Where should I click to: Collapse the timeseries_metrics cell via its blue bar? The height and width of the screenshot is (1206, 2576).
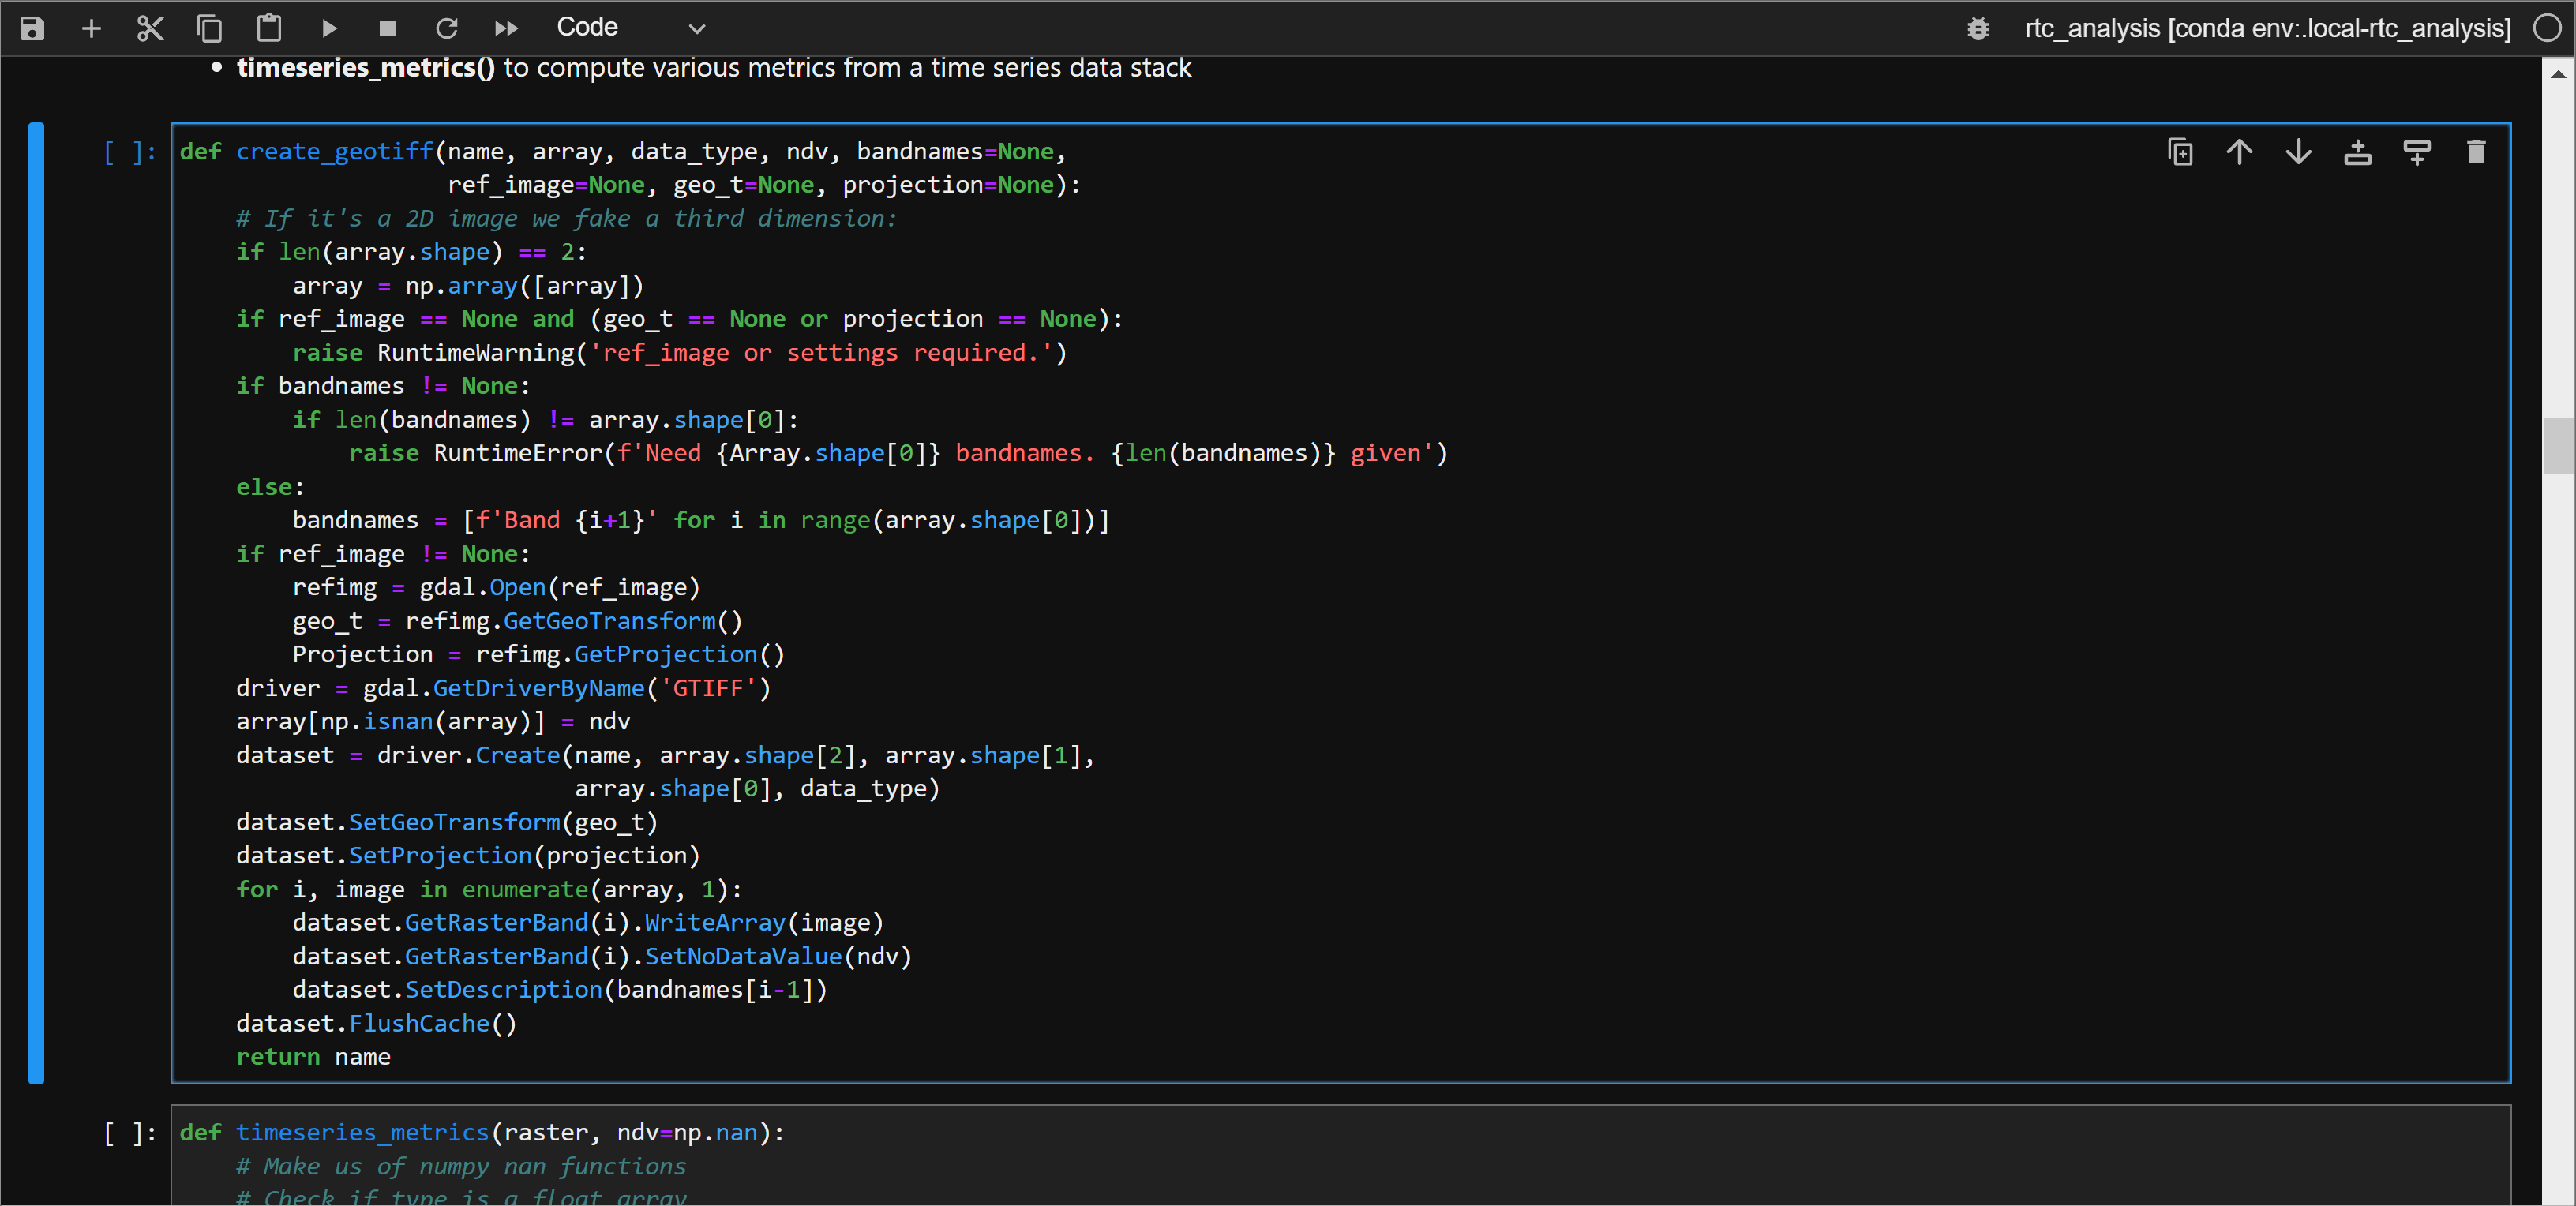[x=37, y=1160]
